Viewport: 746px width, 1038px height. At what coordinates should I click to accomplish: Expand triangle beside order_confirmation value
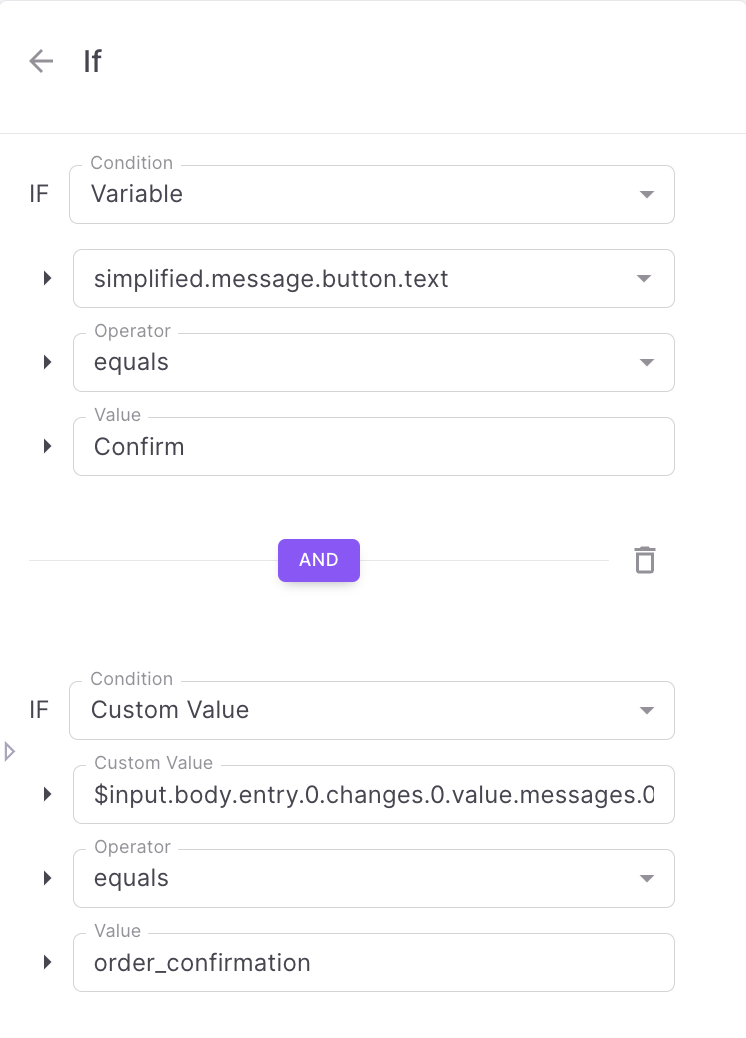click(47, 962)
